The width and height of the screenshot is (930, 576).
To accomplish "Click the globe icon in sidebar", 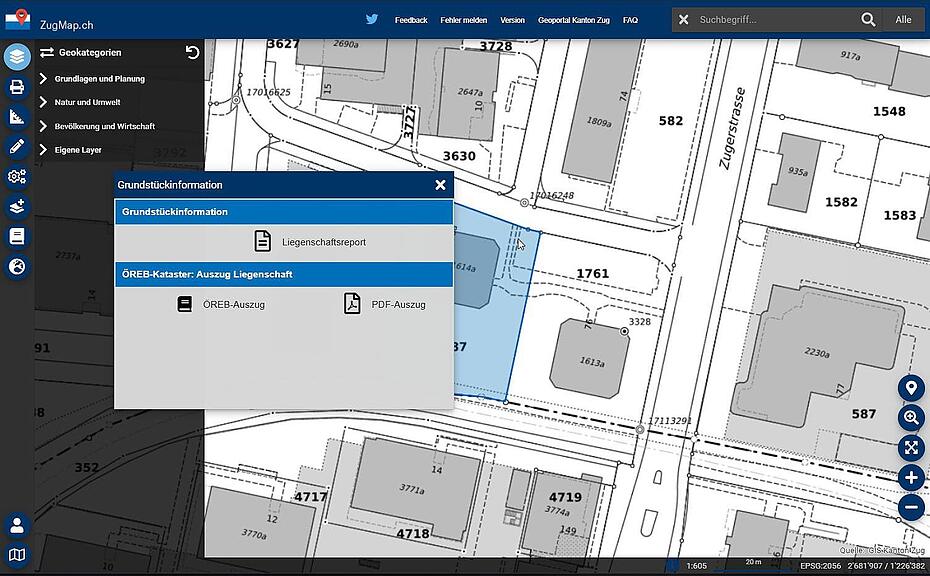I will pos(17,267).
